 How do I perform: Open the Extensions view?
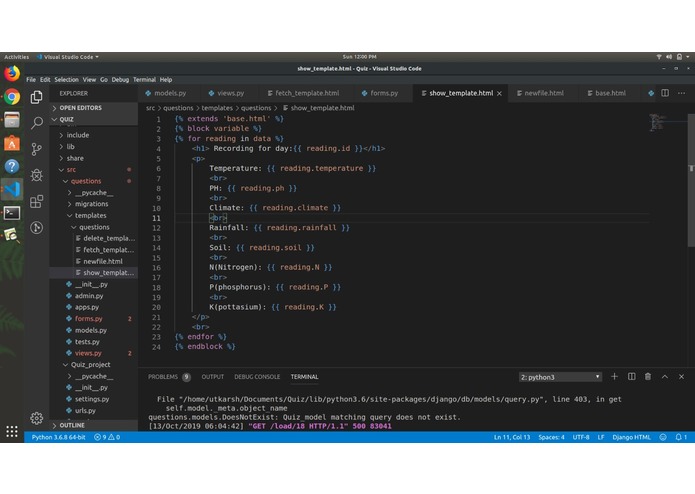pos(36,201)
